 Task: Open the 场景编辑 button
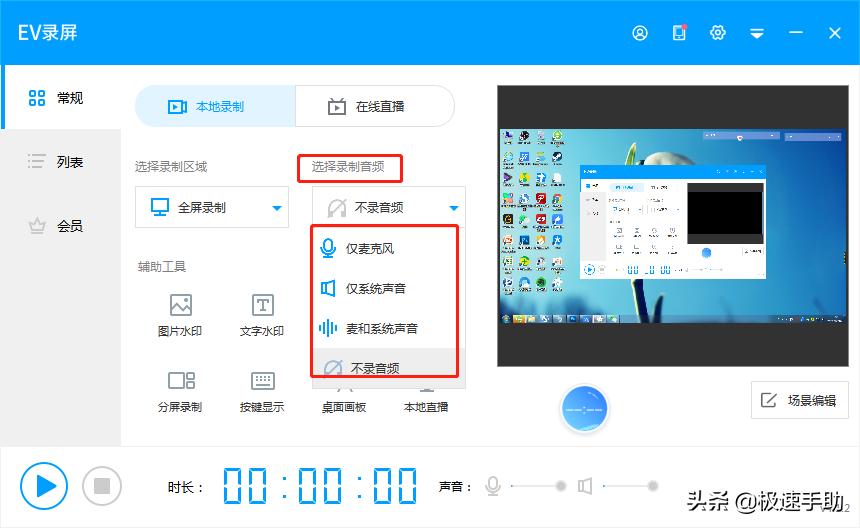[x=800, y=400]
